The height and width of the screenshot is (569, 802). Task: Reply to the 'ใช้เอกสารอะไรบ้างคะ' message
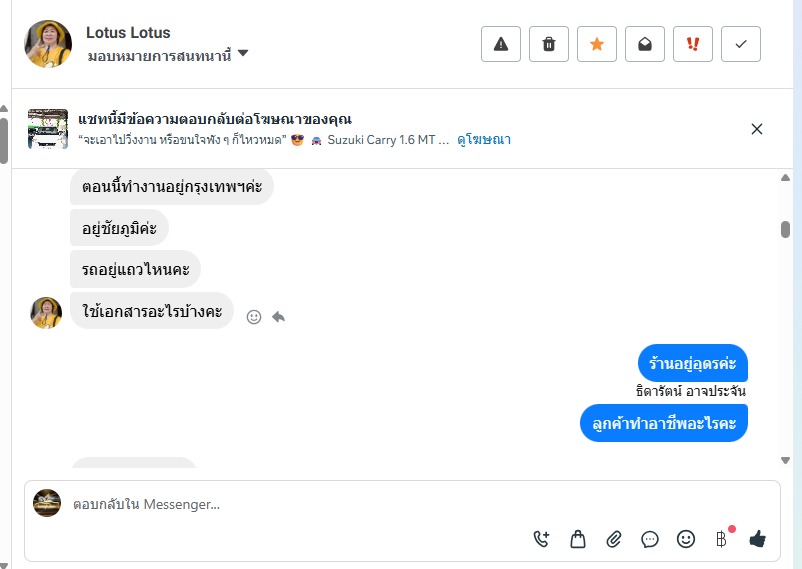point(278,316)
